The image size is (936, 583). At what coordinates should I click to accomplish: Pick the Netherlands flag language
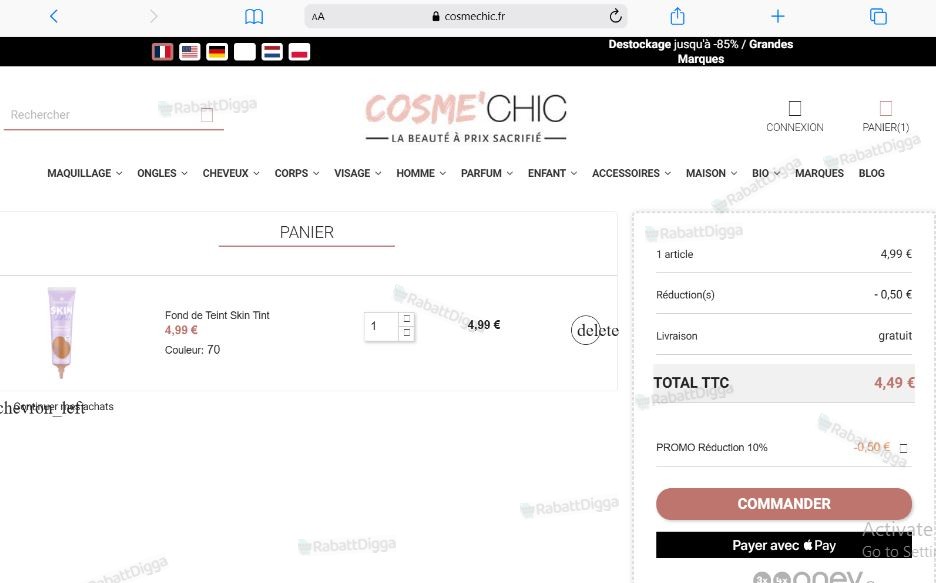tap(272, 52)
